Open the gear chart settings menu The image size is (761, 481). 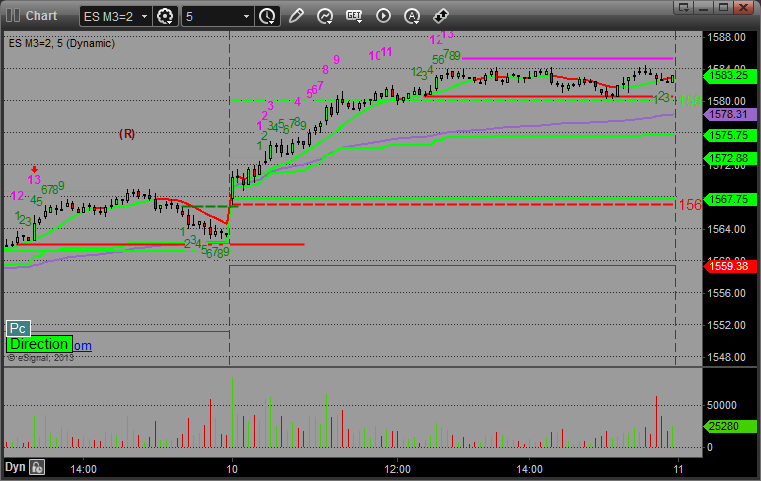point(165,17)
